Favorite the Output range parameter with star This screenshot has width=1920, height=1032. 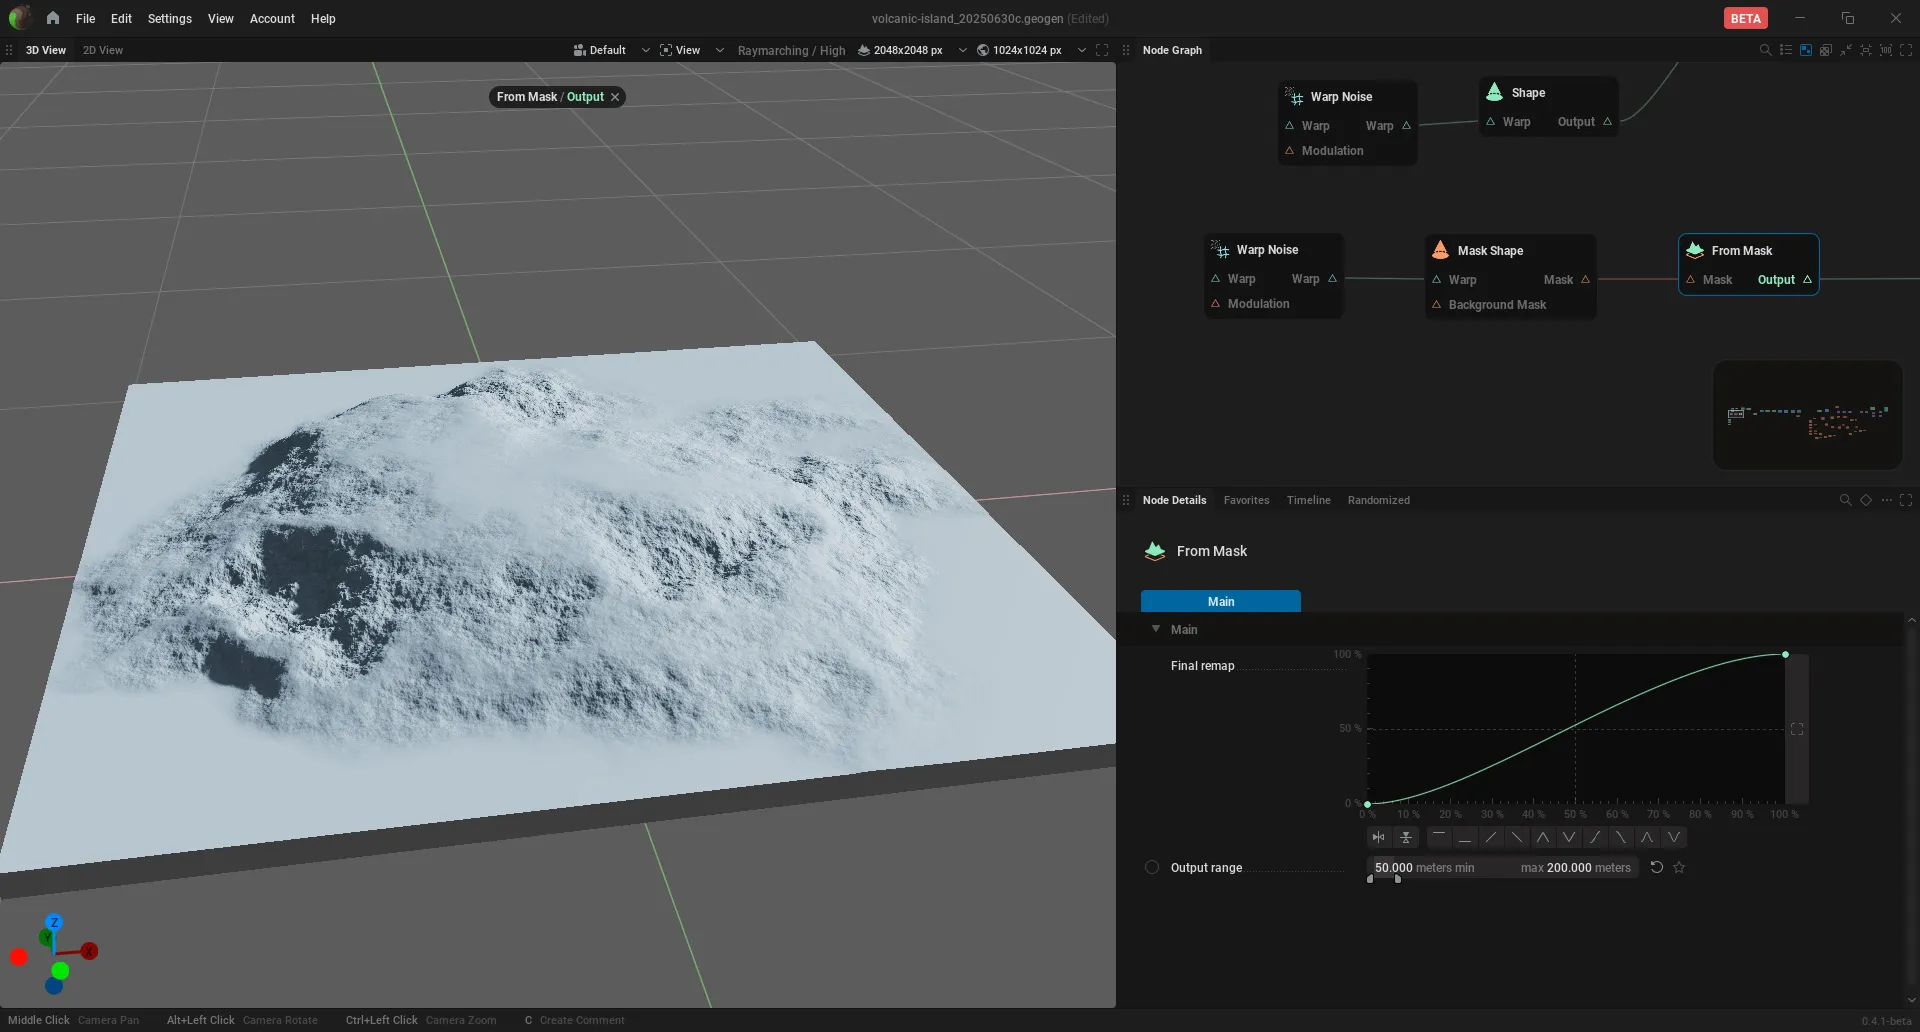1680,868
